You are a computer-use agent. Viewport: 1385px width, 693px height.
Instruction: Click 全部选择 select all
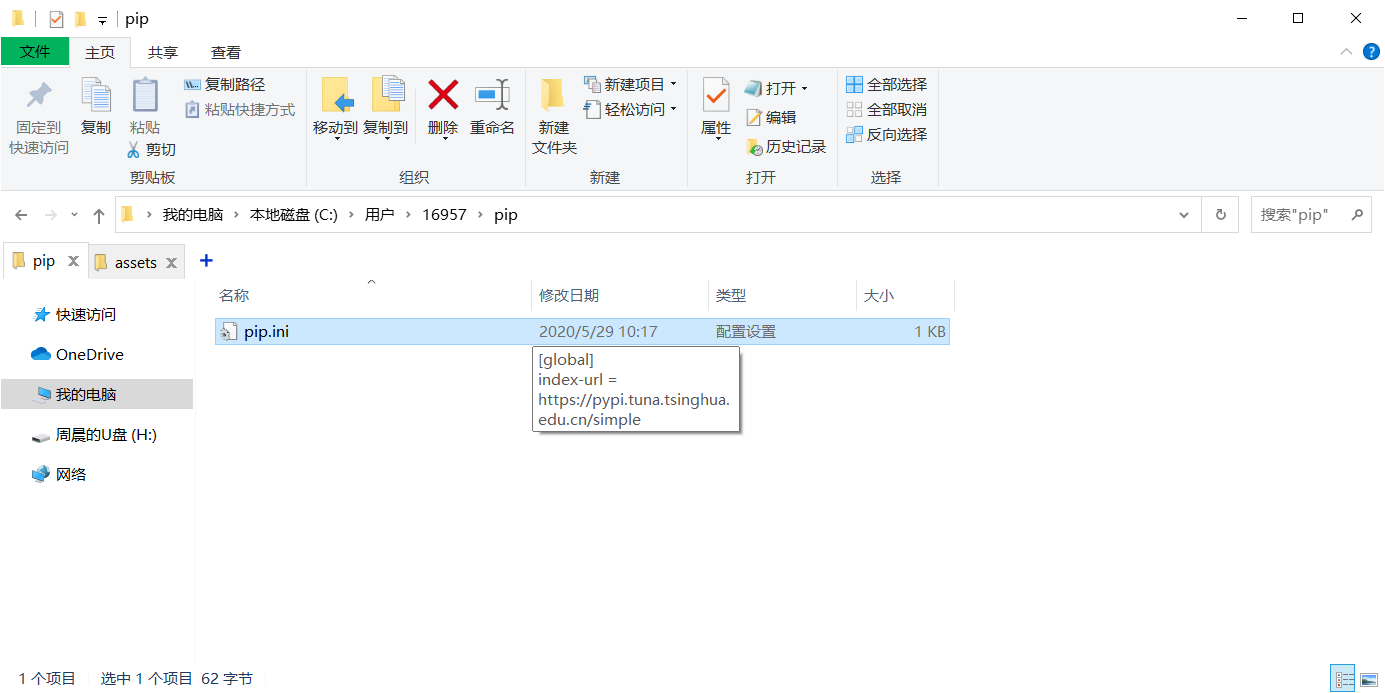pos(887,85)
